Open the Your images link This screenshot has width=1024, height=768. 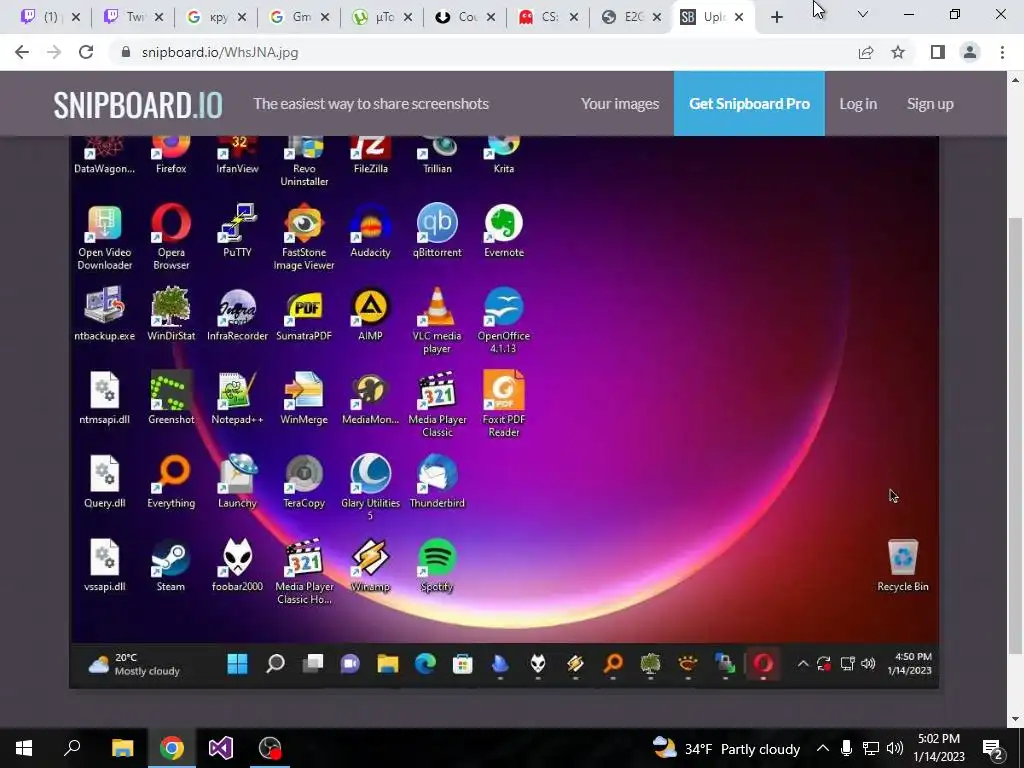click(620, 104)
